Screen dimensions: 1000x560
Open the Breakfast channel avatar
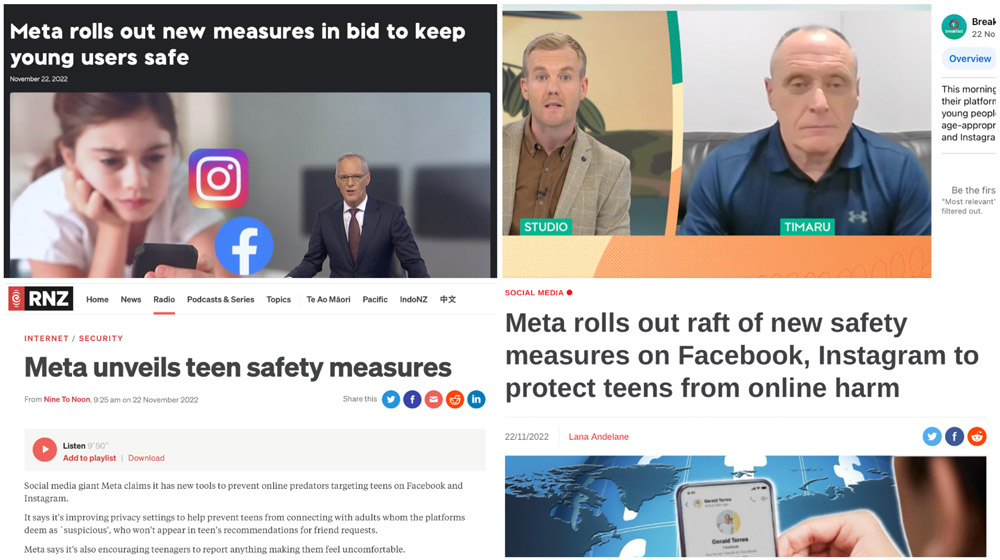[x=954, y=27]
